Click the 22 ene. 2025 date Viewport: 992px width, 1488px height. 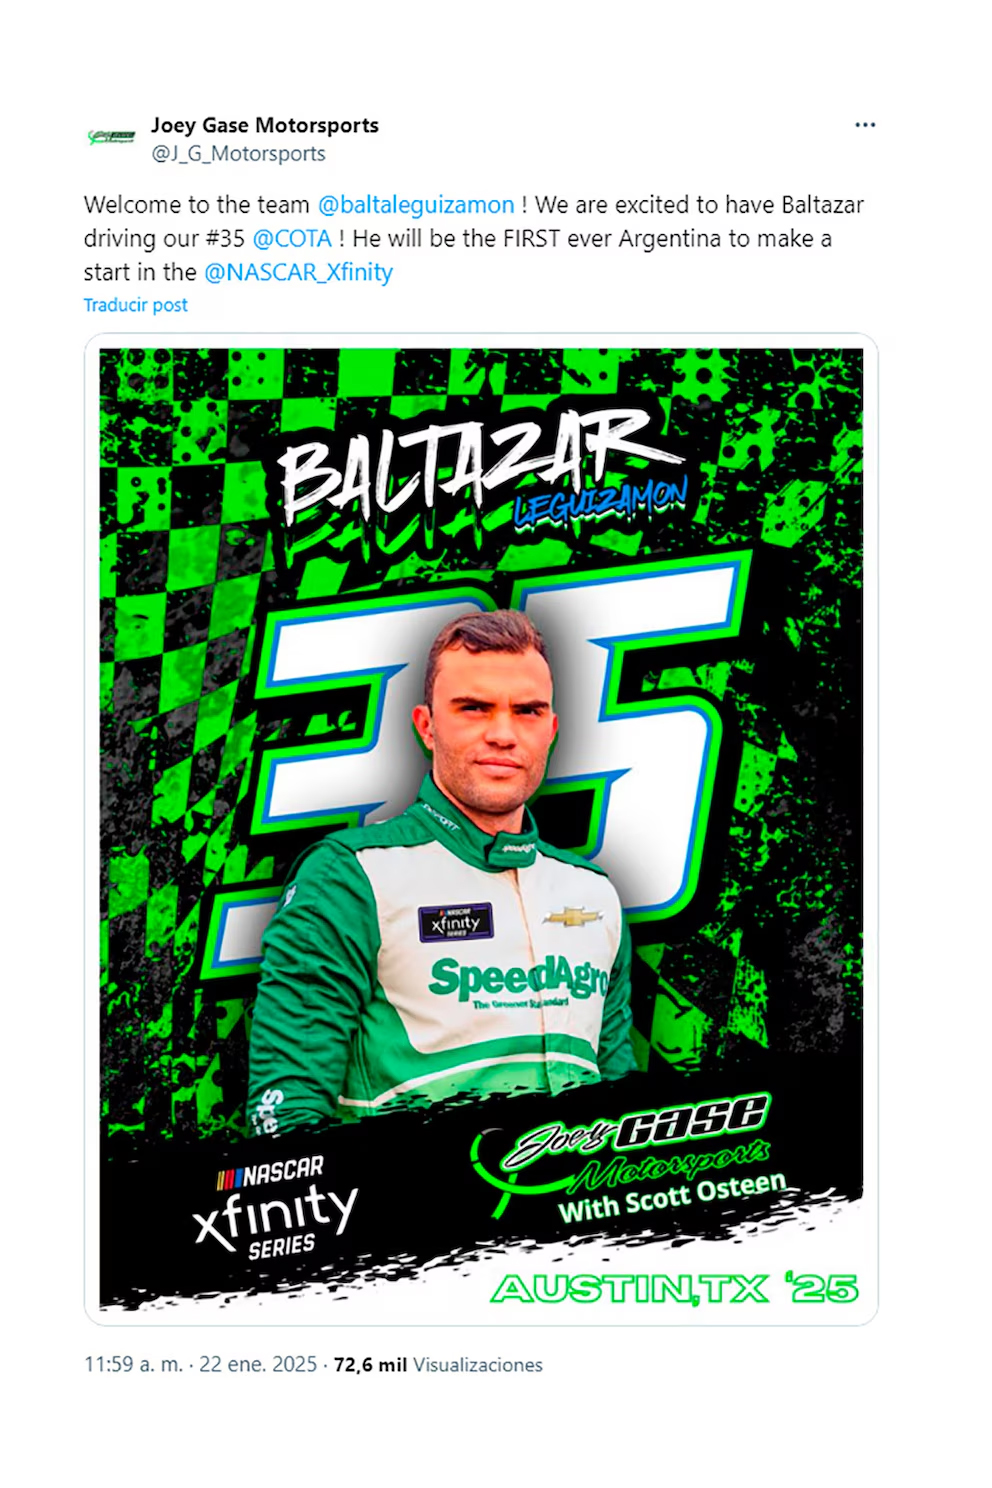pos(258,1364)
